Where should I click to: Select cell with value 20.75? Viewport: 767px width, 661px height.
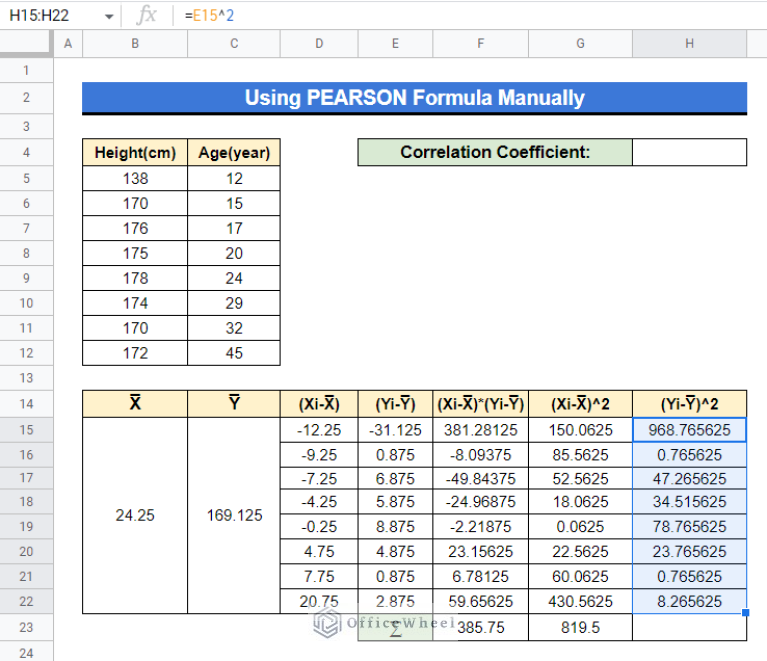click(319, 601)
